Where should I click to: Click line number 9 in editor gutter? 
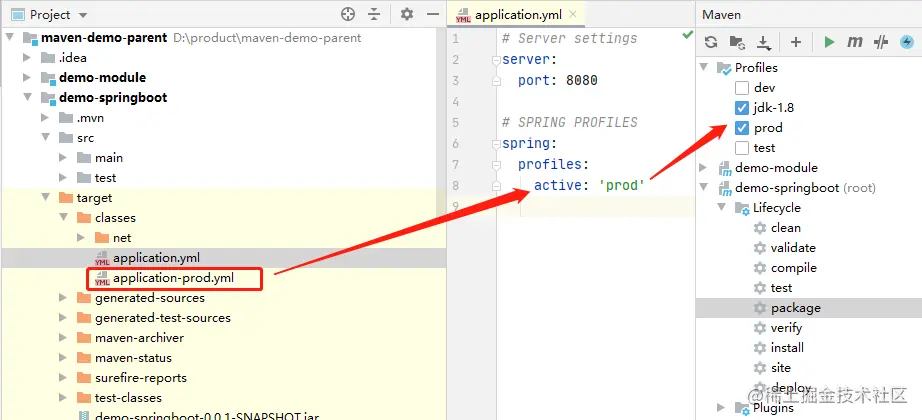tap(456, 207)
